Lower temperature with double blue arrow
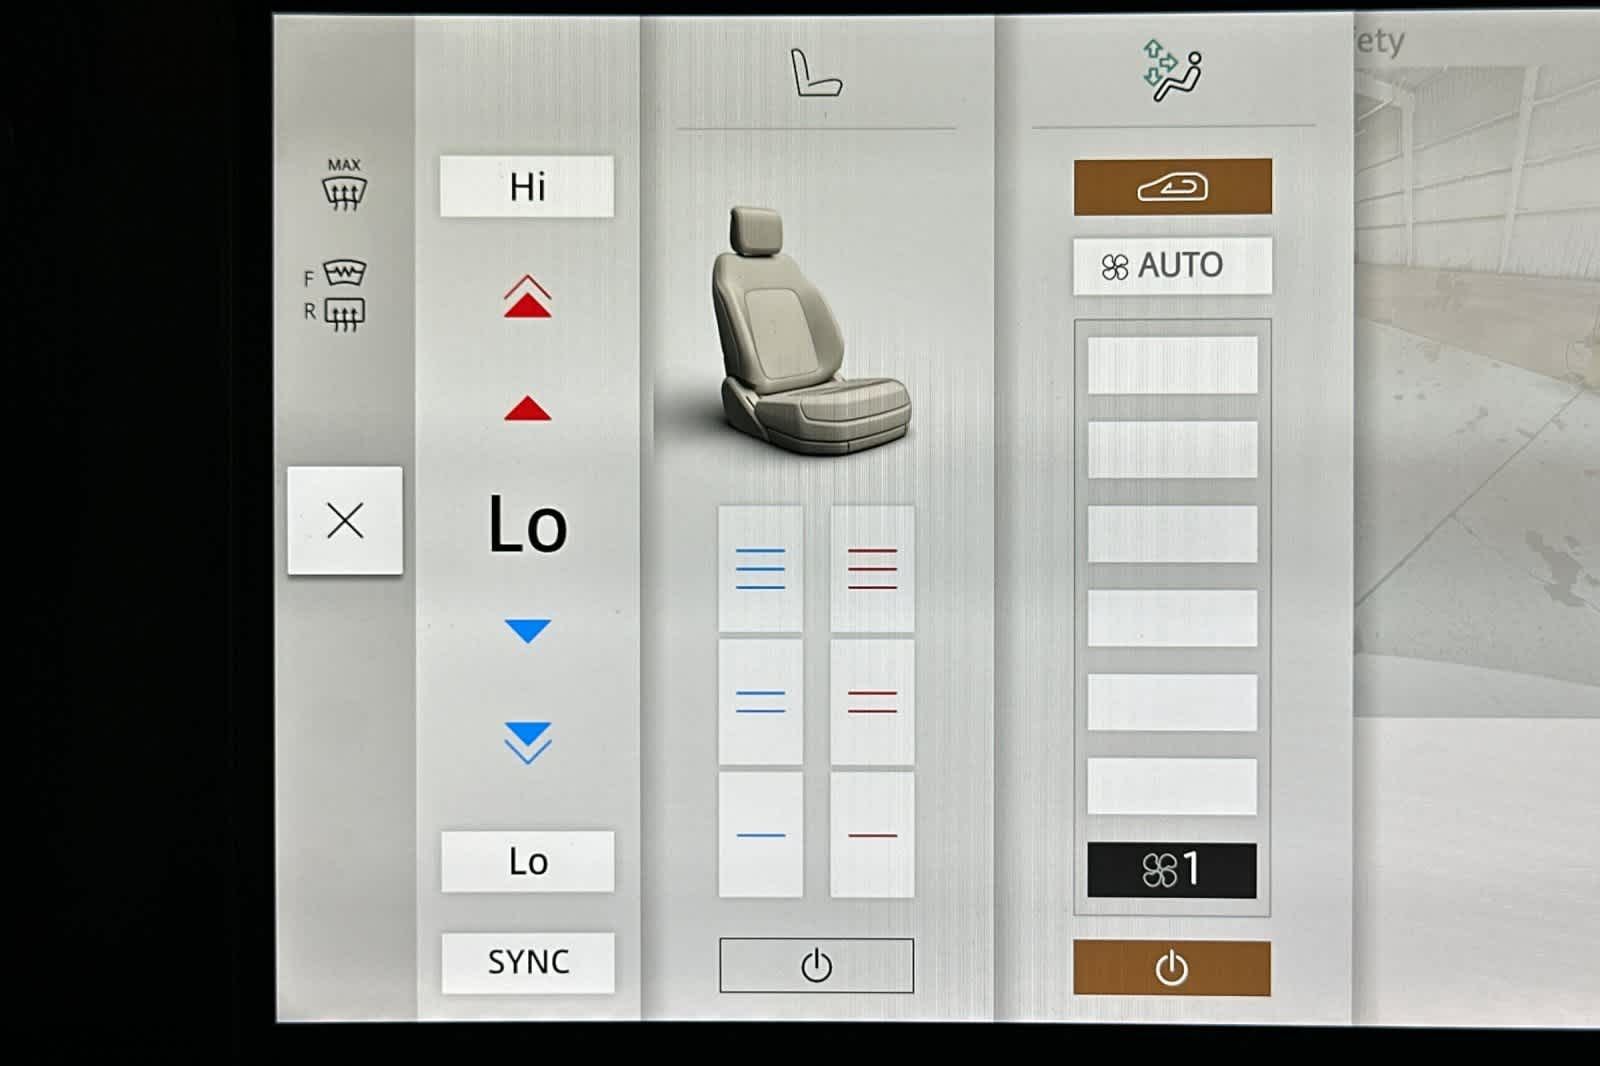The image size is (1600, 1066). [527, 741]
